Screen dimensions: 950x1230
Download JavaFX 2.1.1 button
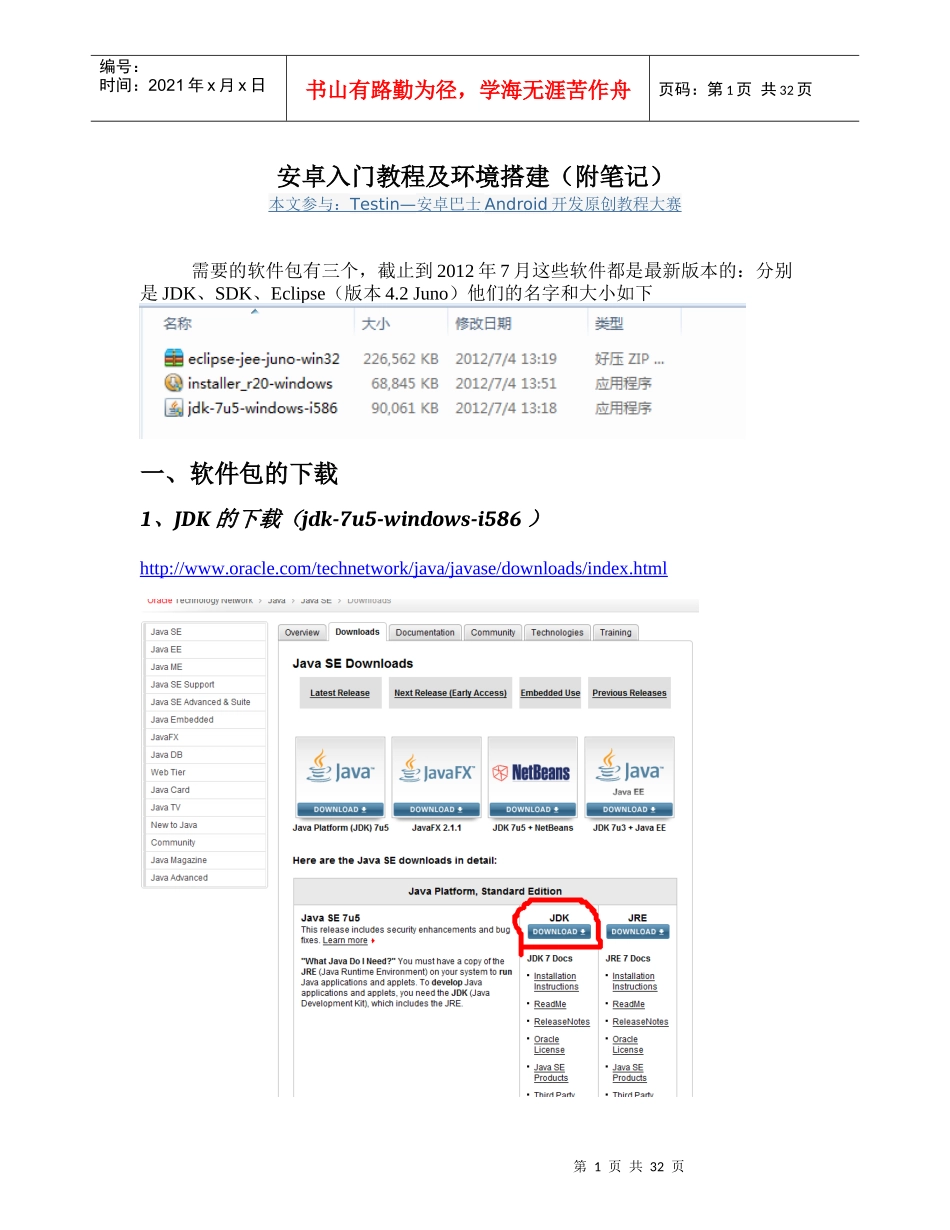coord(436,809)
